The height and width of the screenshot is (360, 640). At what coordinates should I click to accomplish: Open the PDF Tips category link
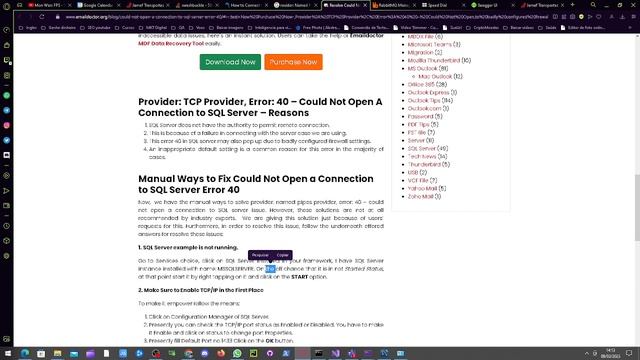(x=418, y=124)
